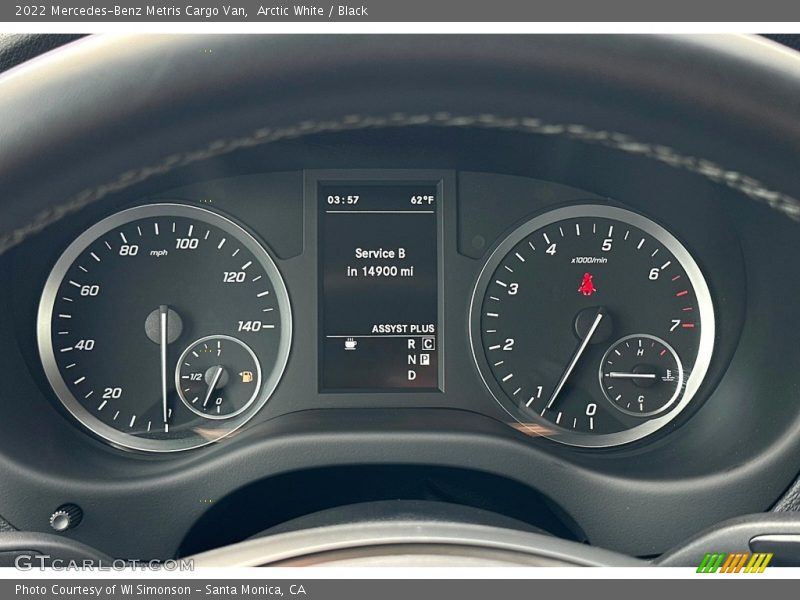Click the temperature gauge needle
Screen dimensions: 800x600
(632, 375)
